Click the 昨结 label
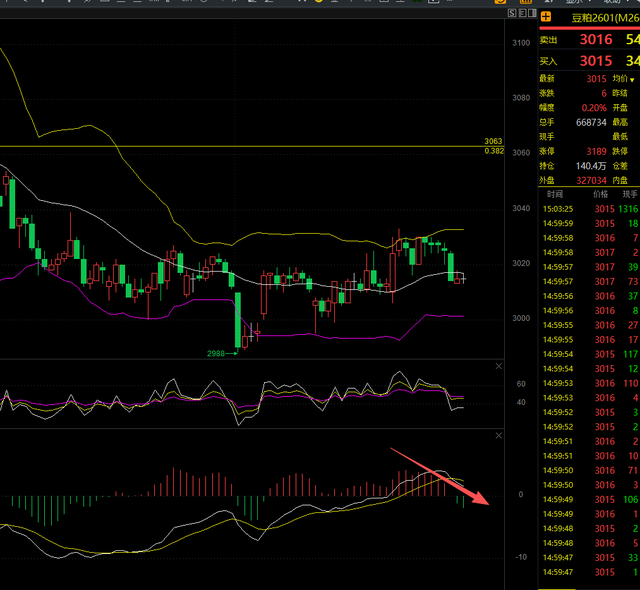 620,93
